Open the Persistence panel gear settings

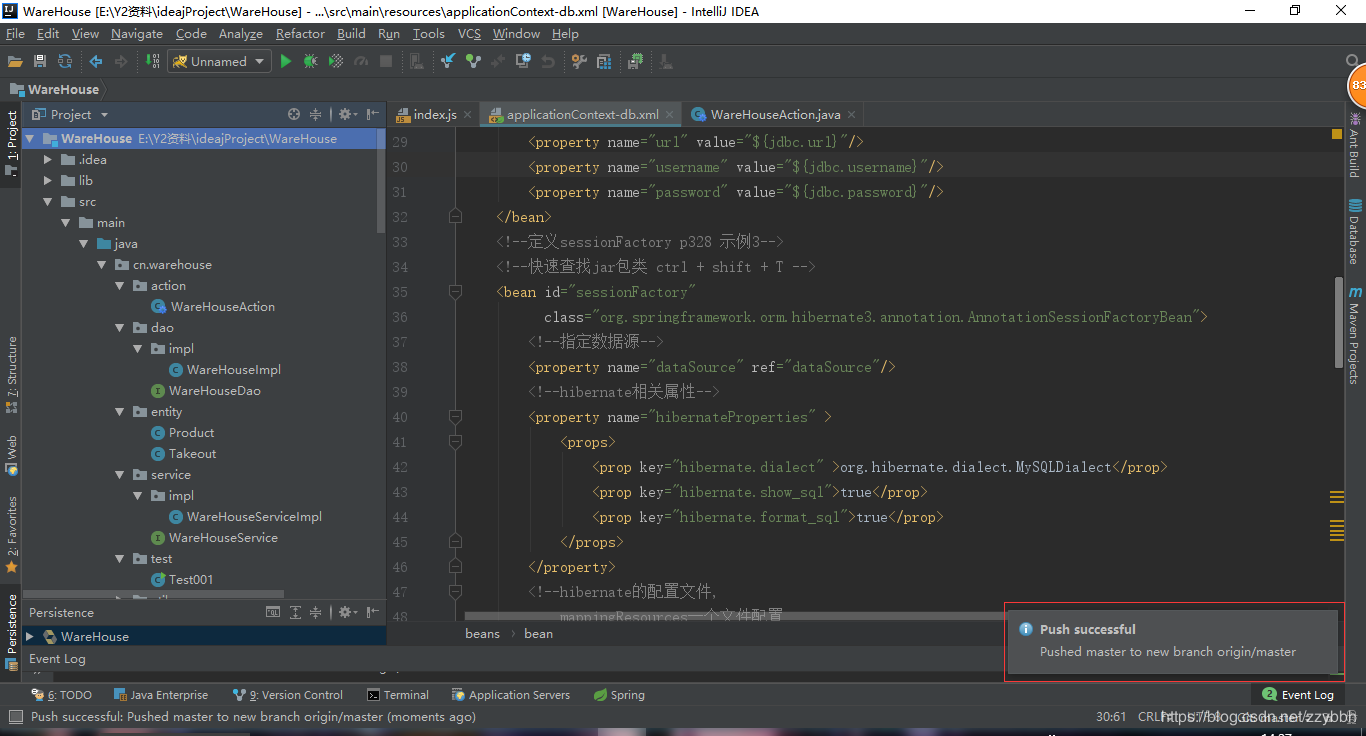tap(346, 612)
